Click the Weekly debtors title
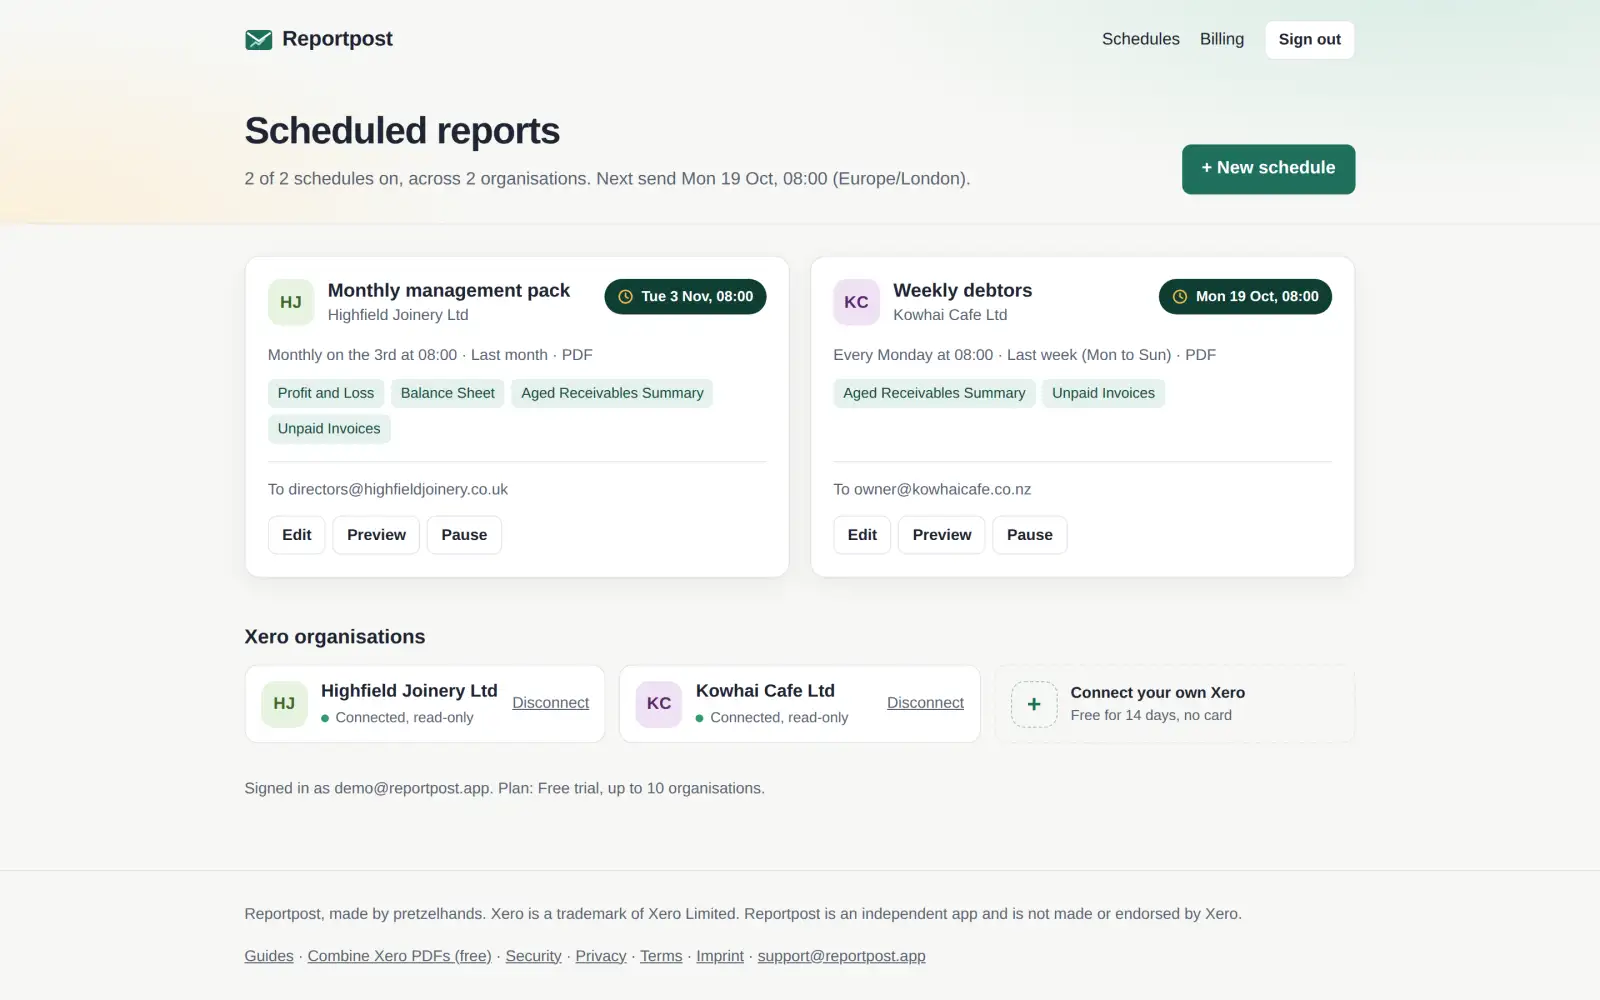The image size is (1600, 1000). coord(963,290)
